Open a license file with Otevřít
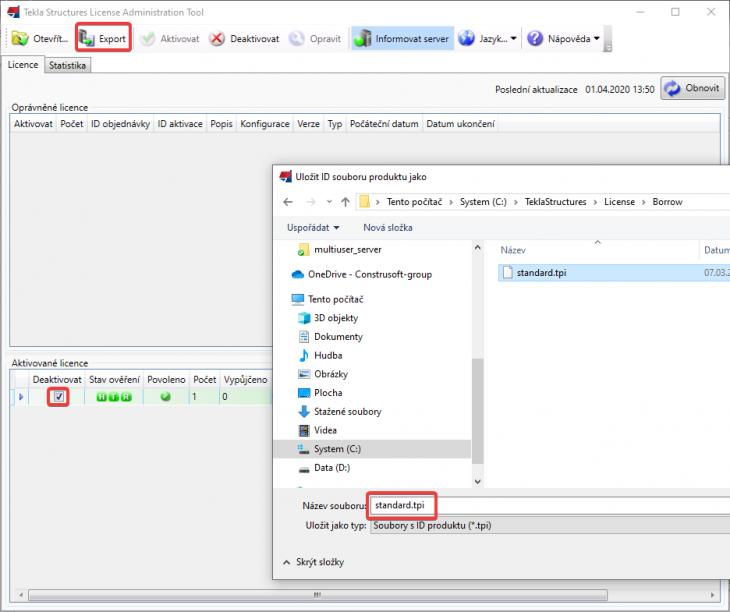Viewport: 730px width, 612px height. click(40, 39)
